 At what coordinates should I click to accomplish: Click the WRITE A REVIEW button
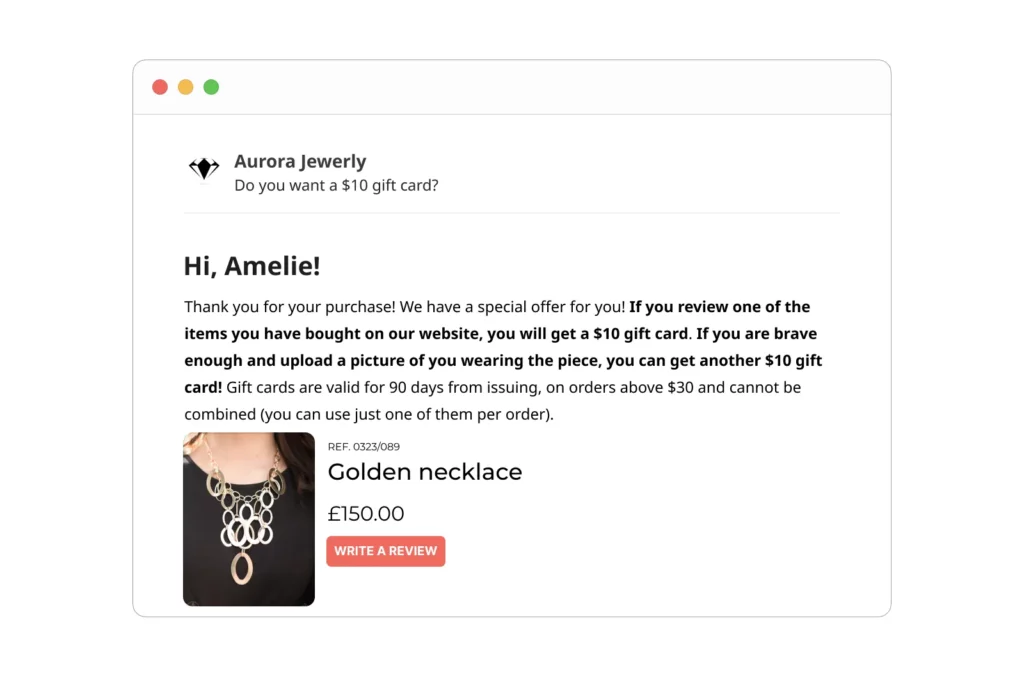(385, 551)
